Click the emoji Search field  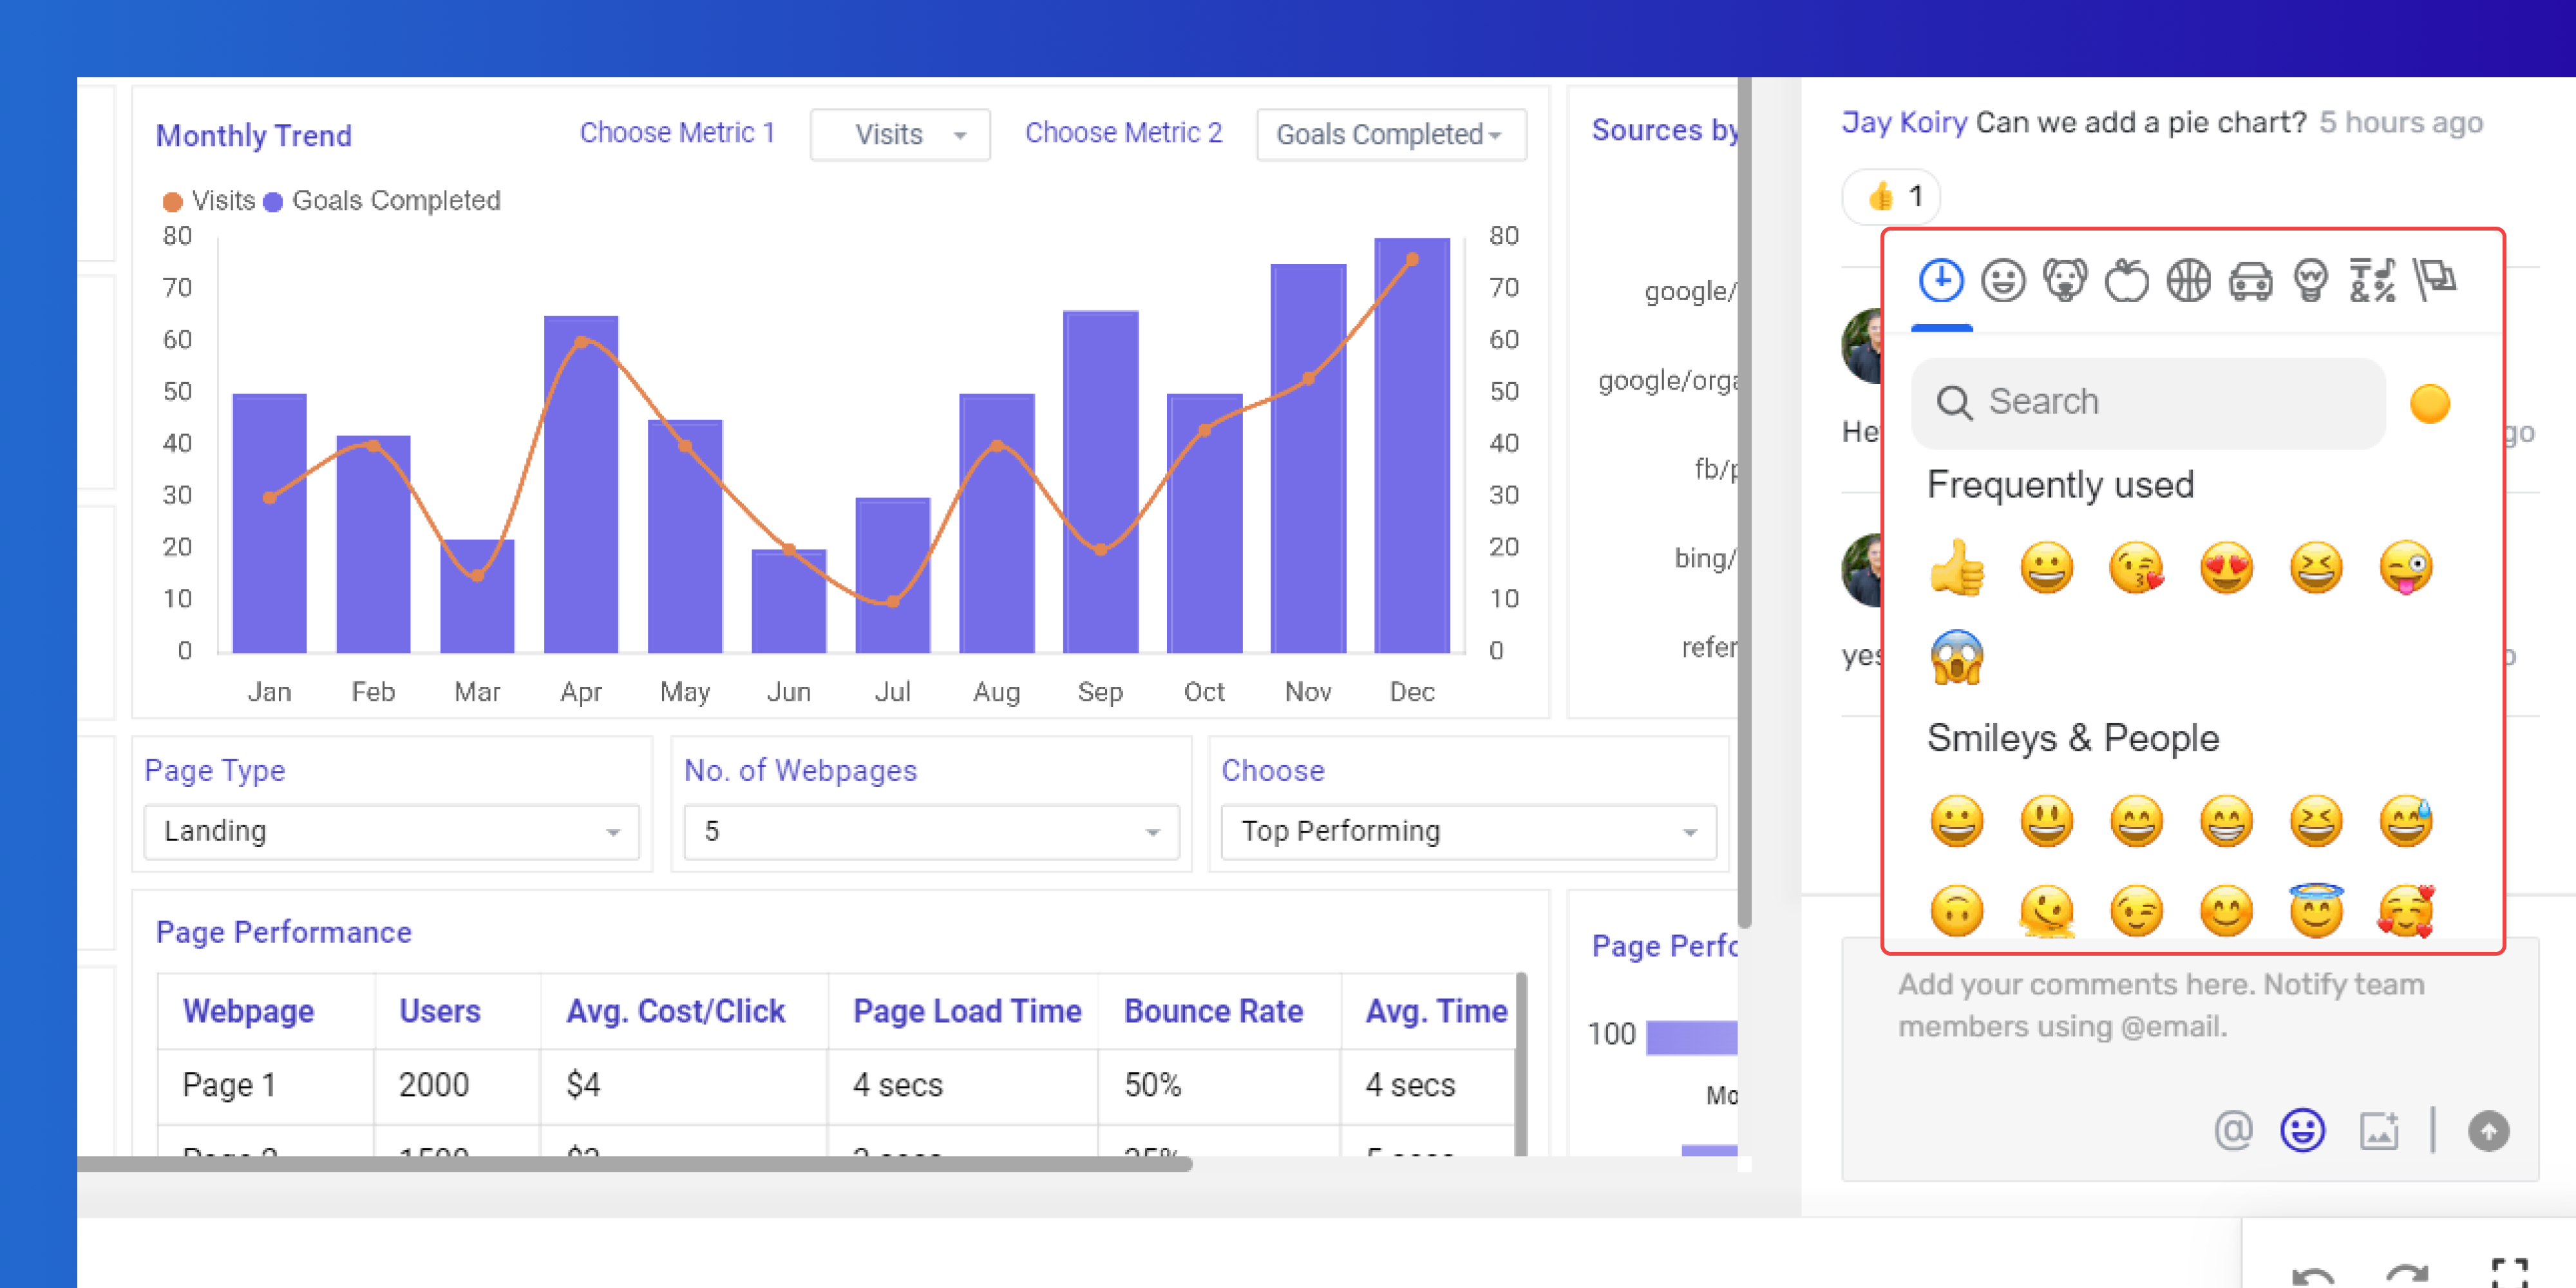click(2148, 402)
